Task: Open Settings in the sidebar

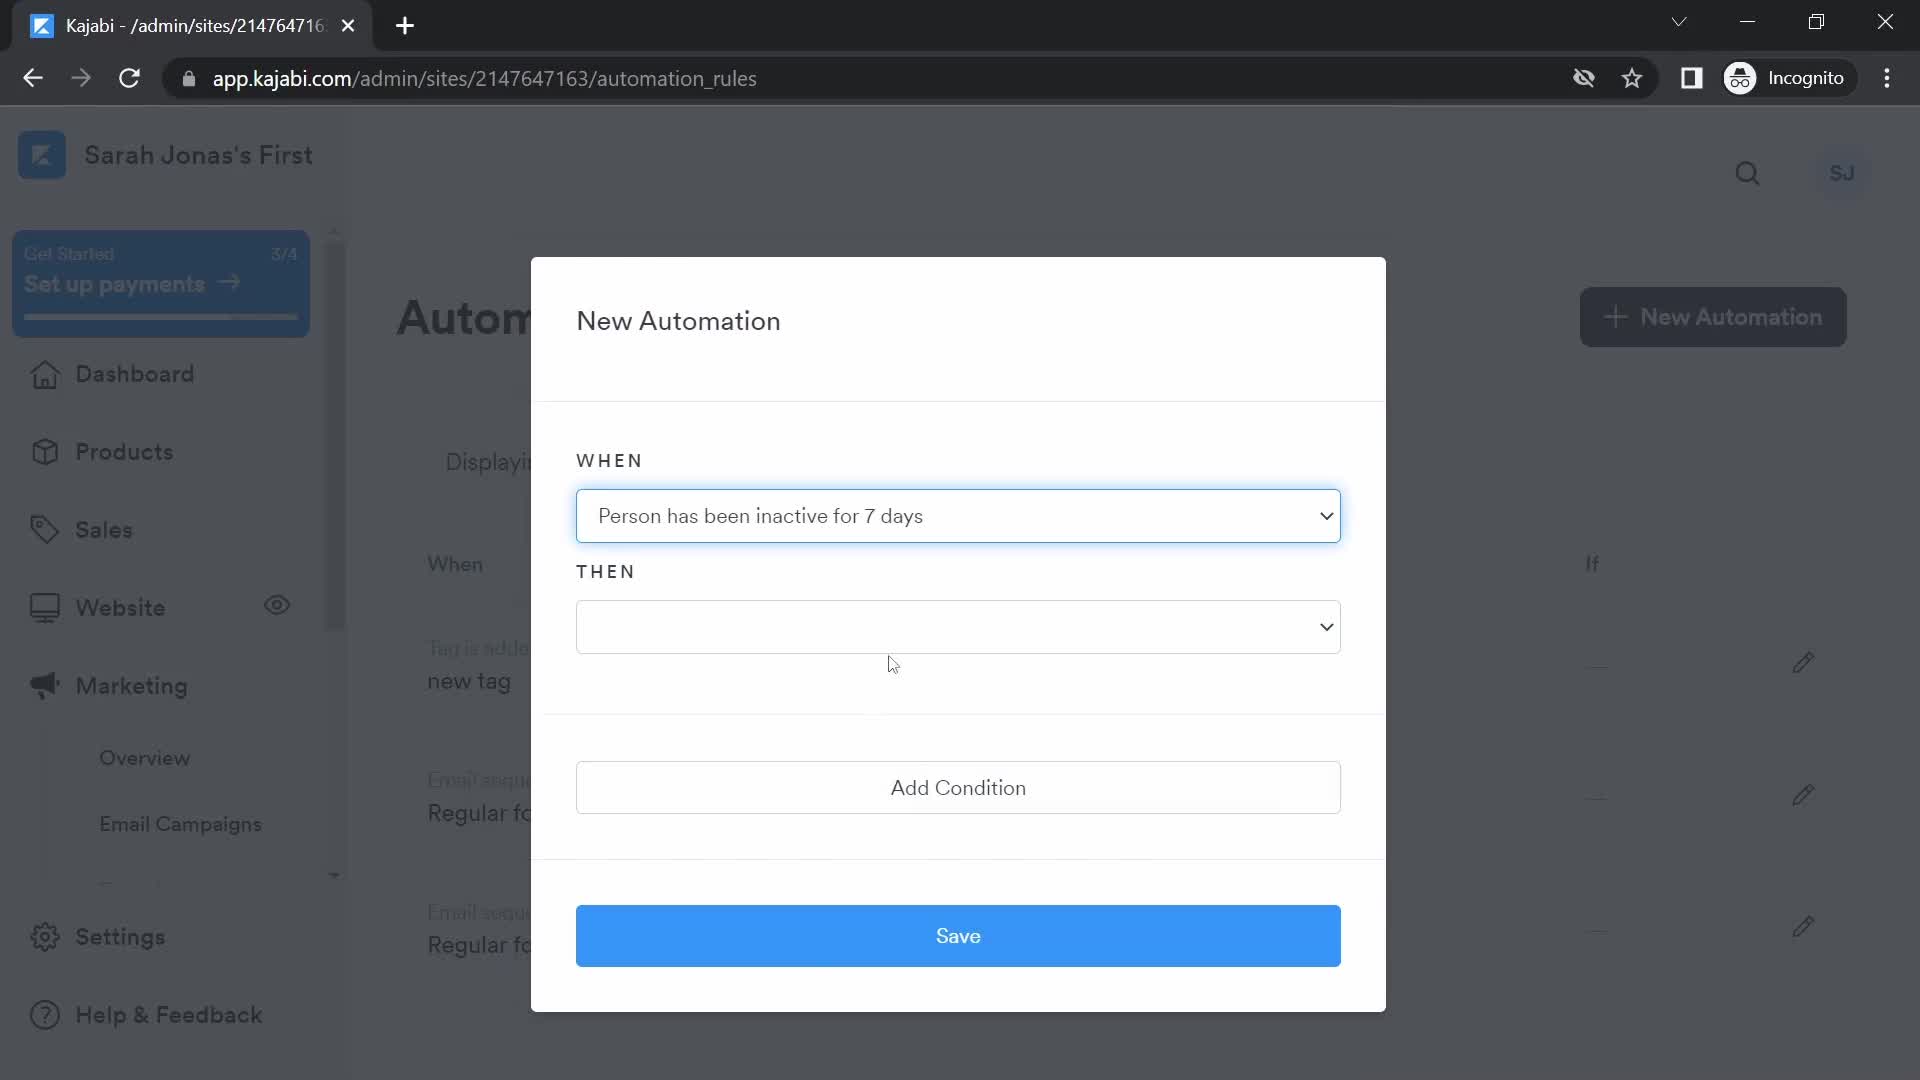Action: pyautogui.click(x=120, y=937)
